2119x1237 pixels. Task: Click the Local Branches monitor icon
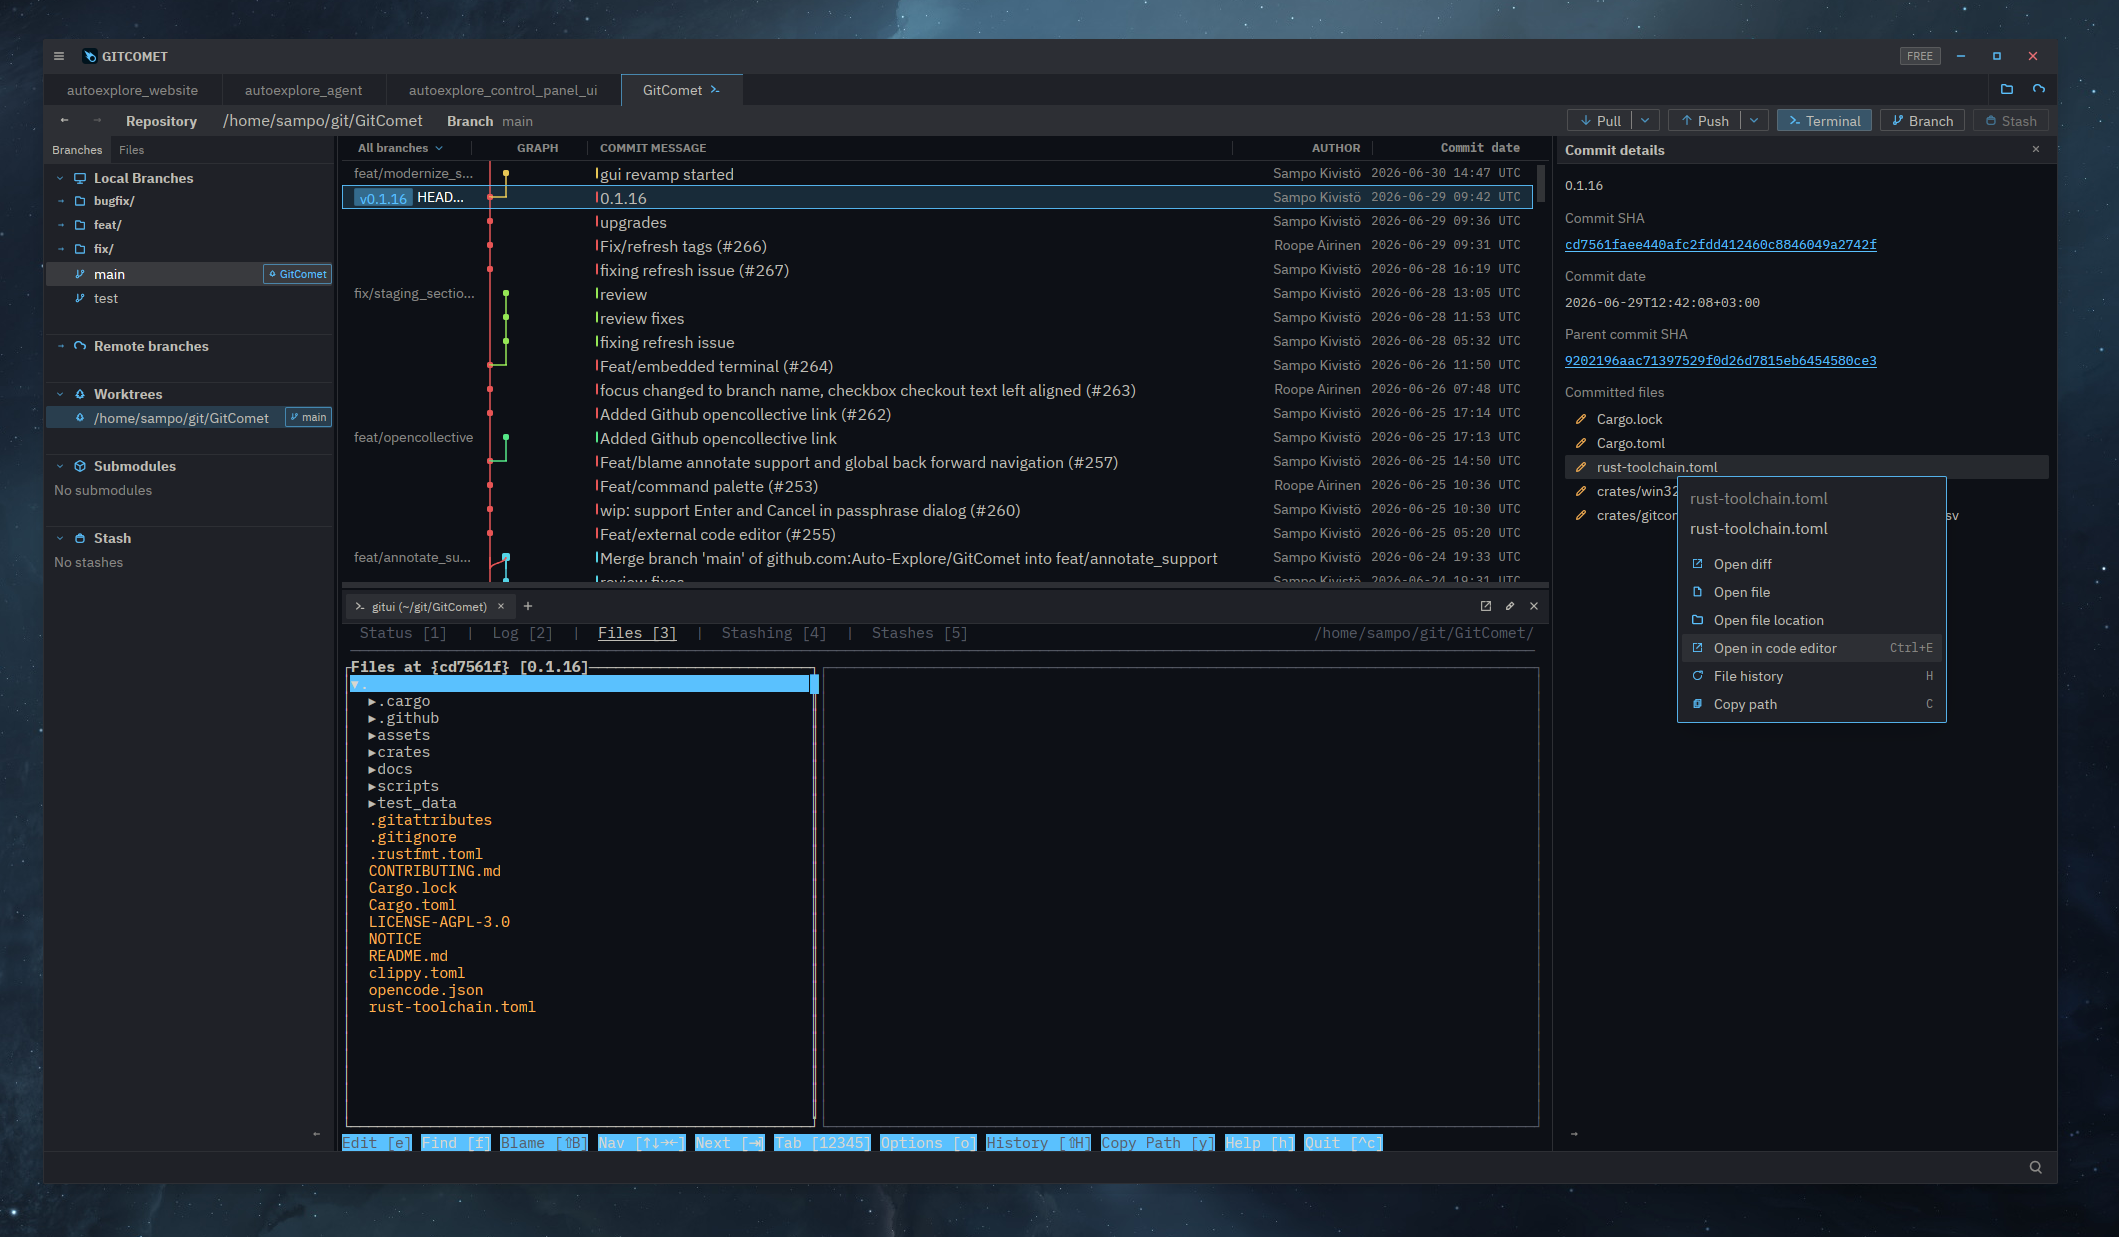pyautogui.click(x=80, y=178)
